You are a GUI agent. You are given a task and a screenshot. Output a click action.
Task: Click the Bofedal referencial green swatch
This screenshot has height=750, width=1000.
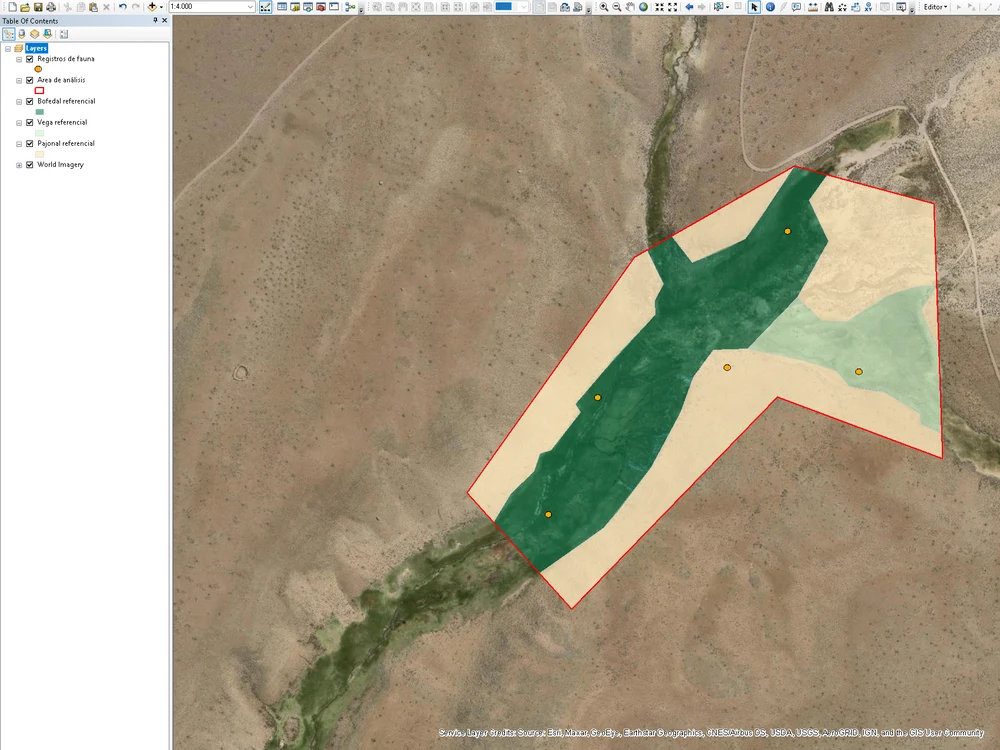pos(40,112)
